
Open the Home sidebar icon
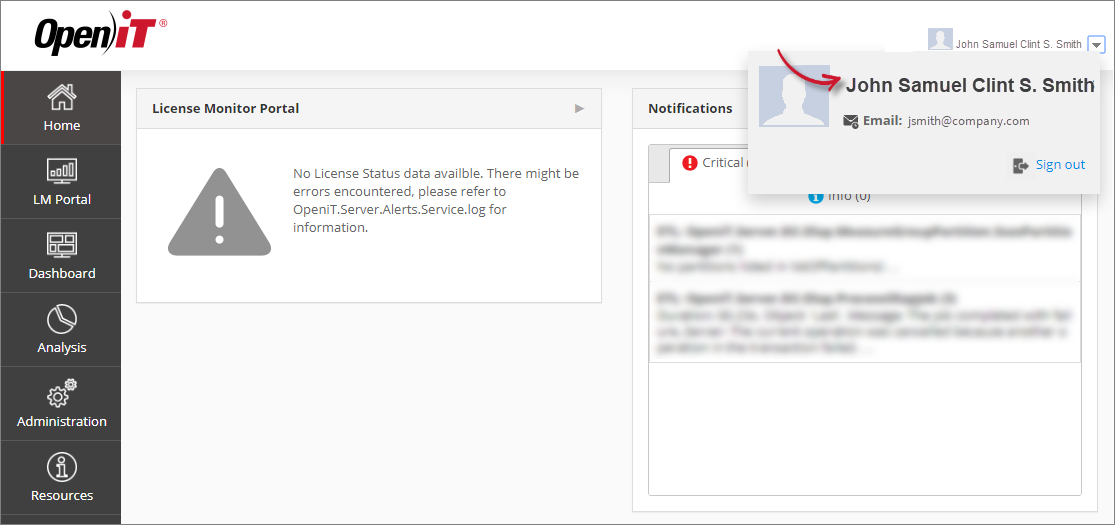pyautogui.click(x=62, y=97)
